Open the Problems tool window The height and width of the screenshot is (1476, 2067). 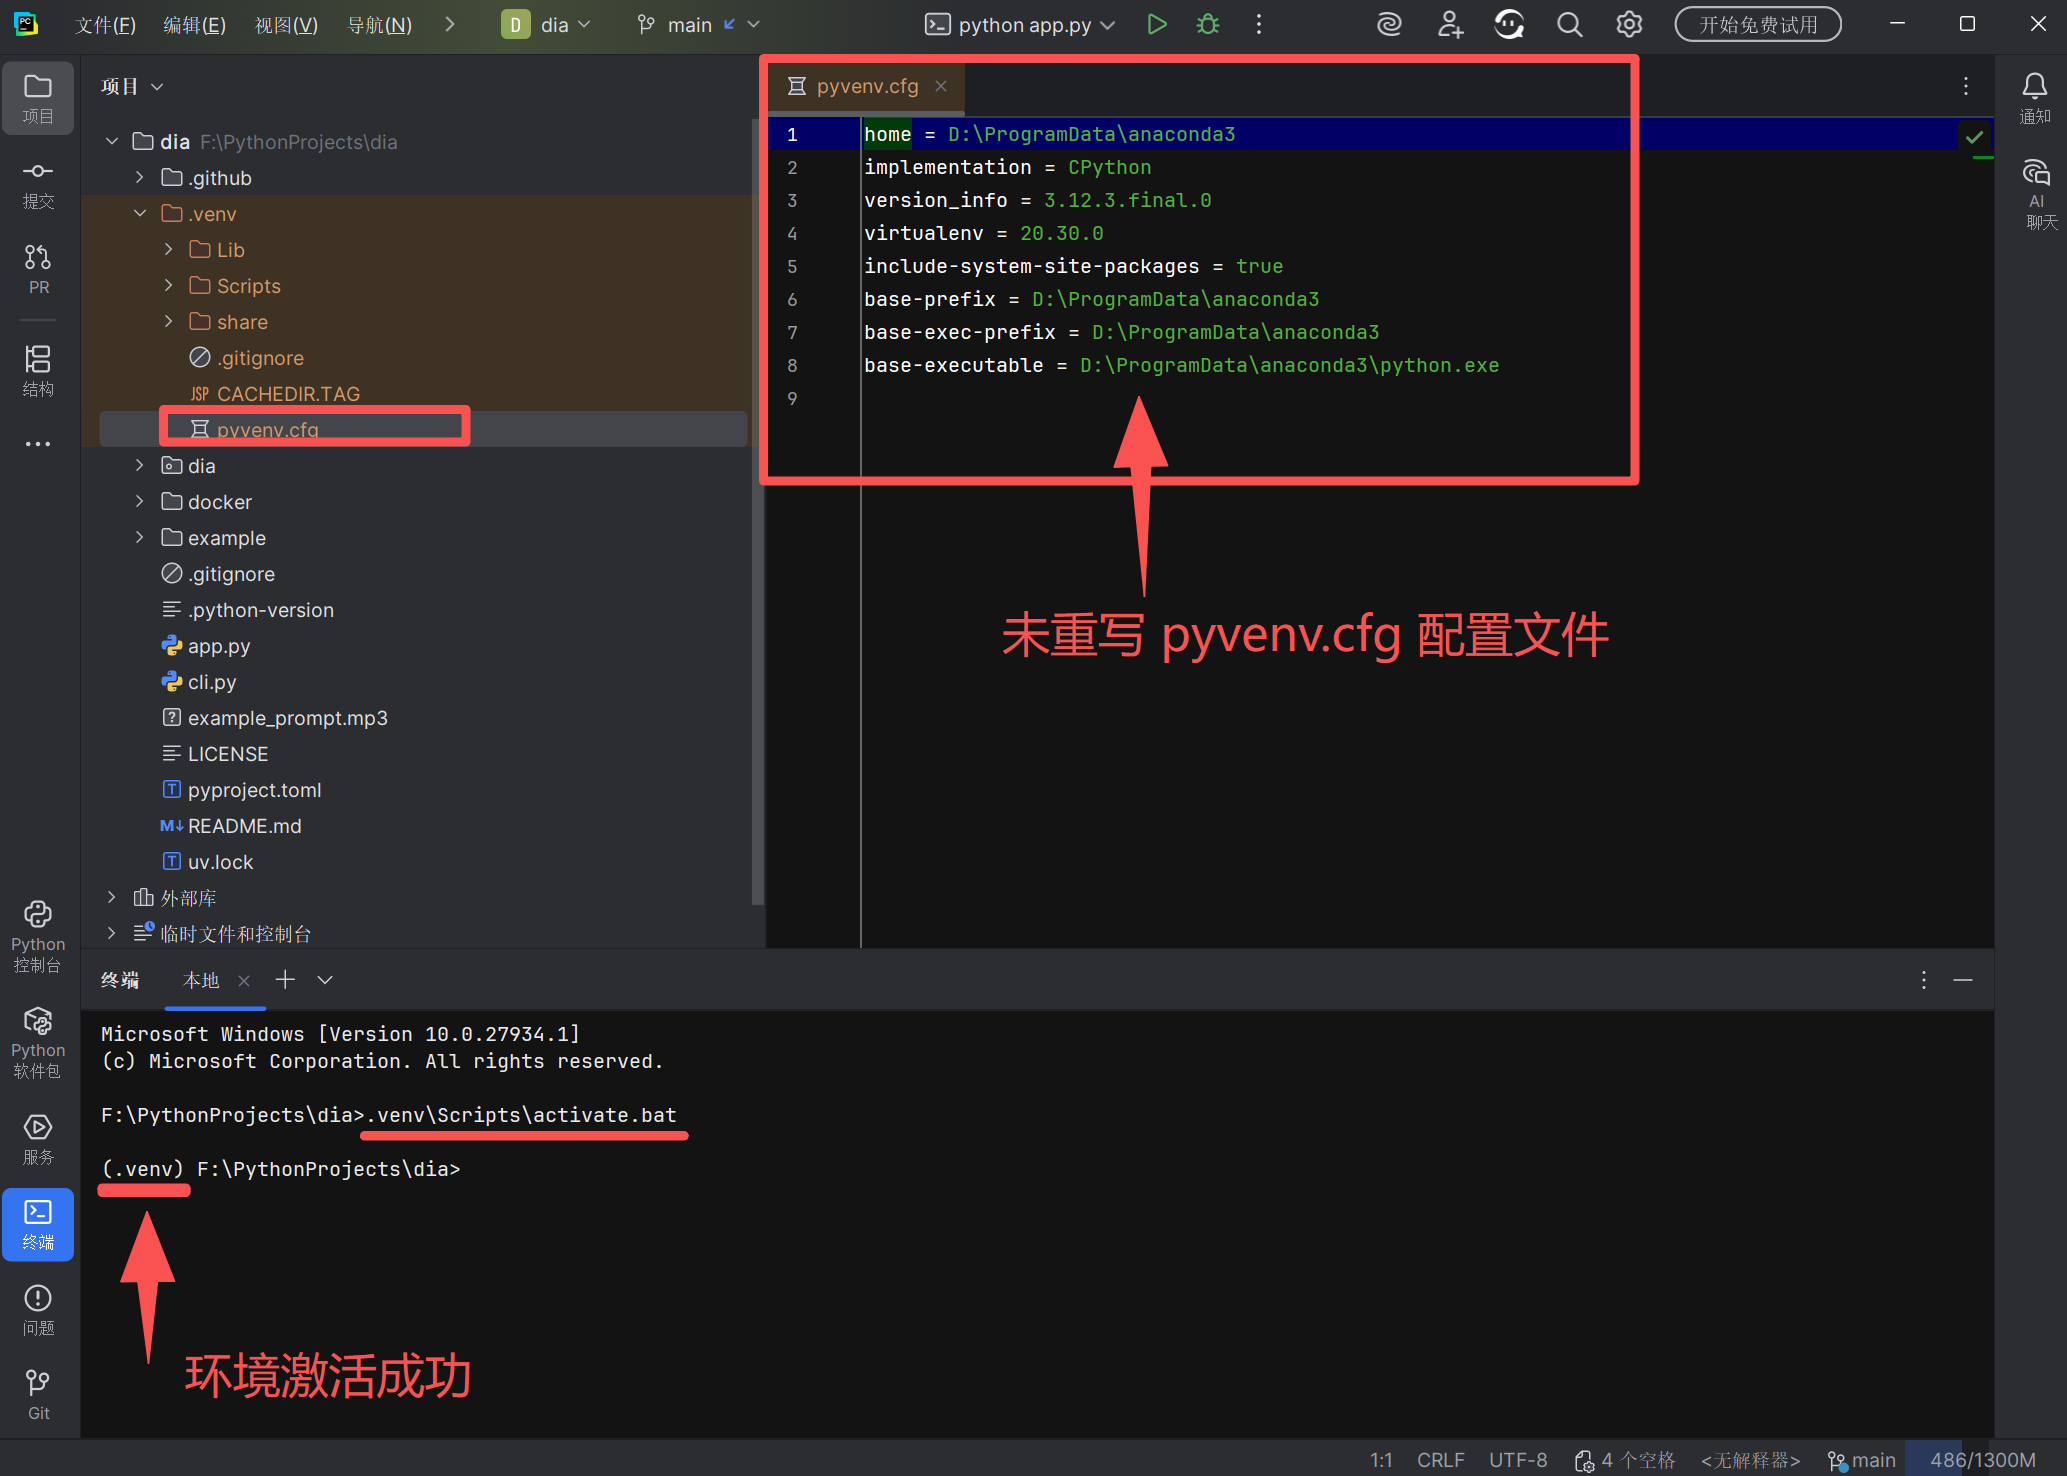[x=38, y=1310]
